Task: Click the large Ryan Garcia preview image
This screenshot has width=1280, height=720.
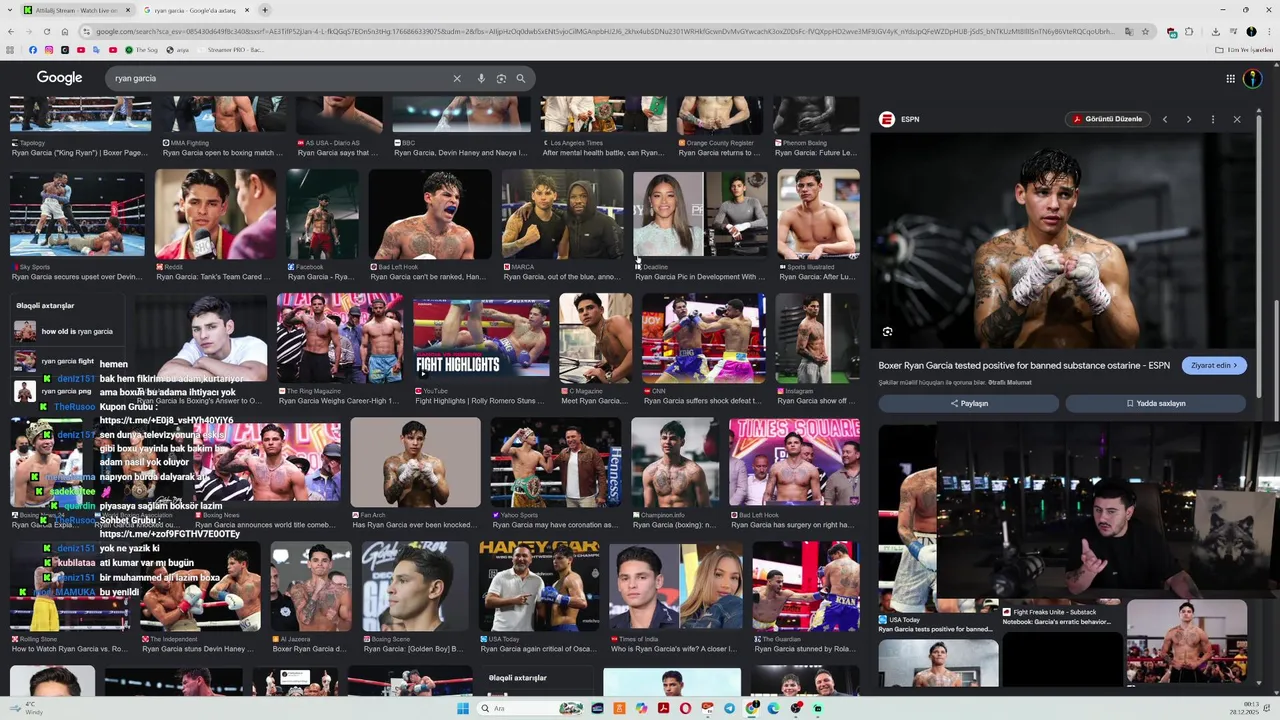Action: click(x=1062, y=241)
